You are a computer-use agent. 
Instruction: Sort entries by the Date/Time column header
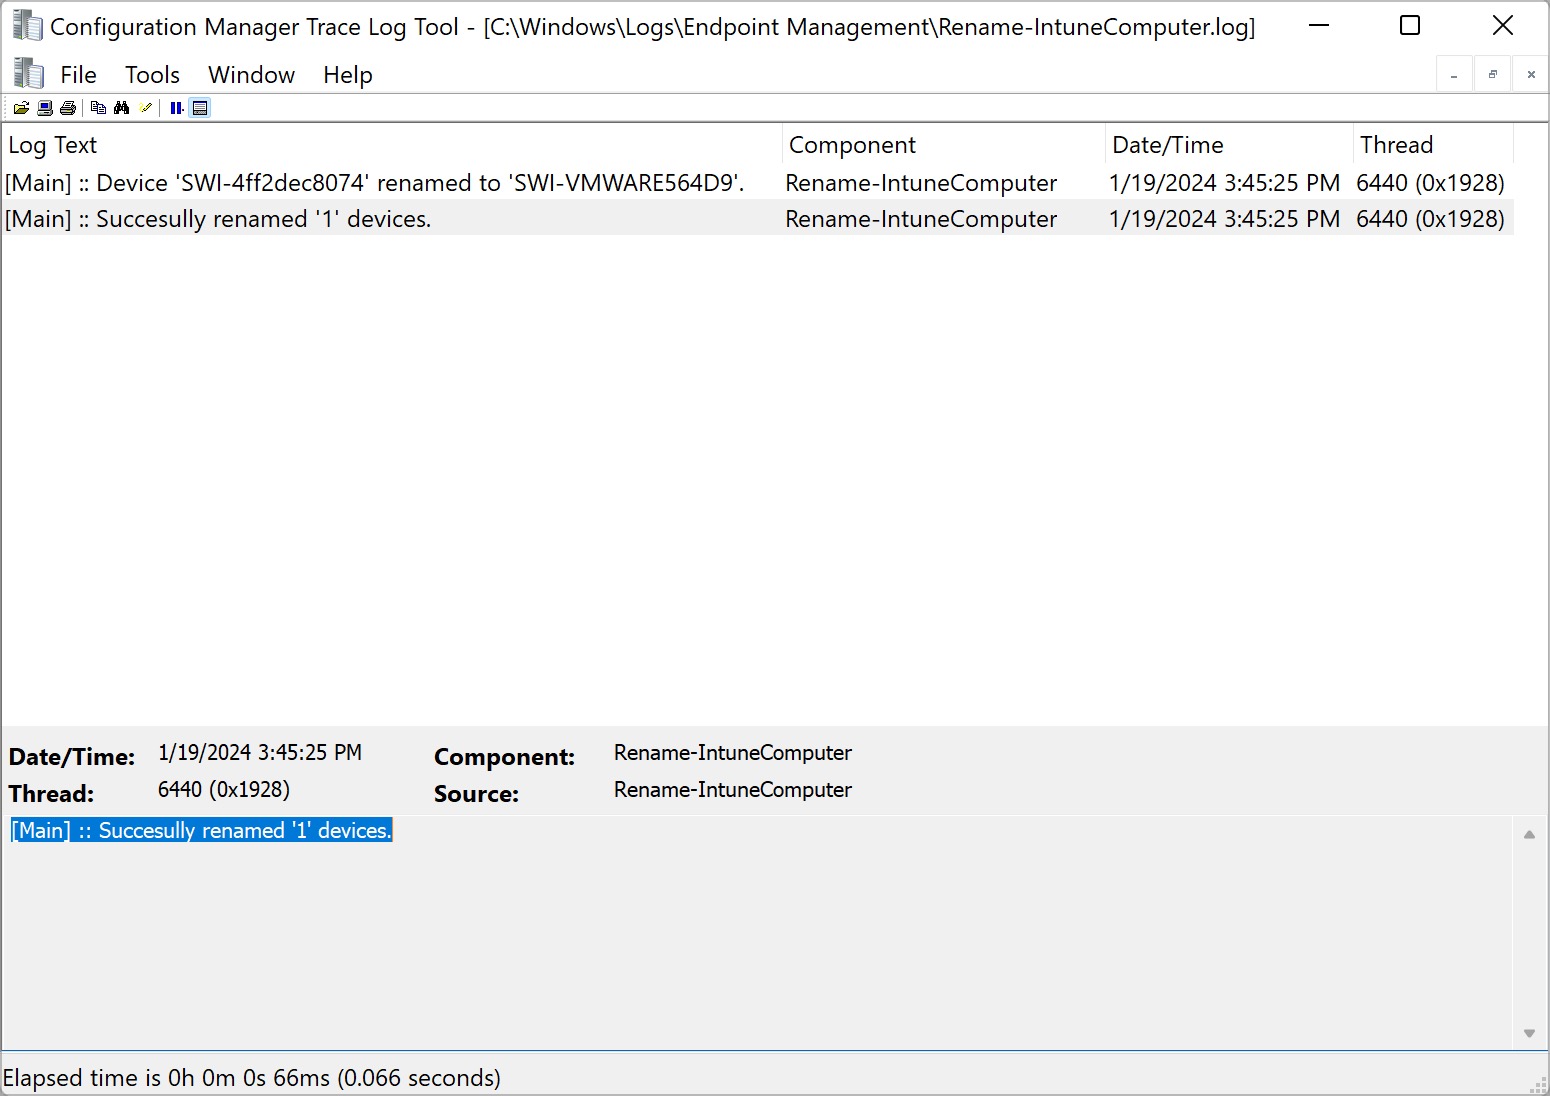1167,145
